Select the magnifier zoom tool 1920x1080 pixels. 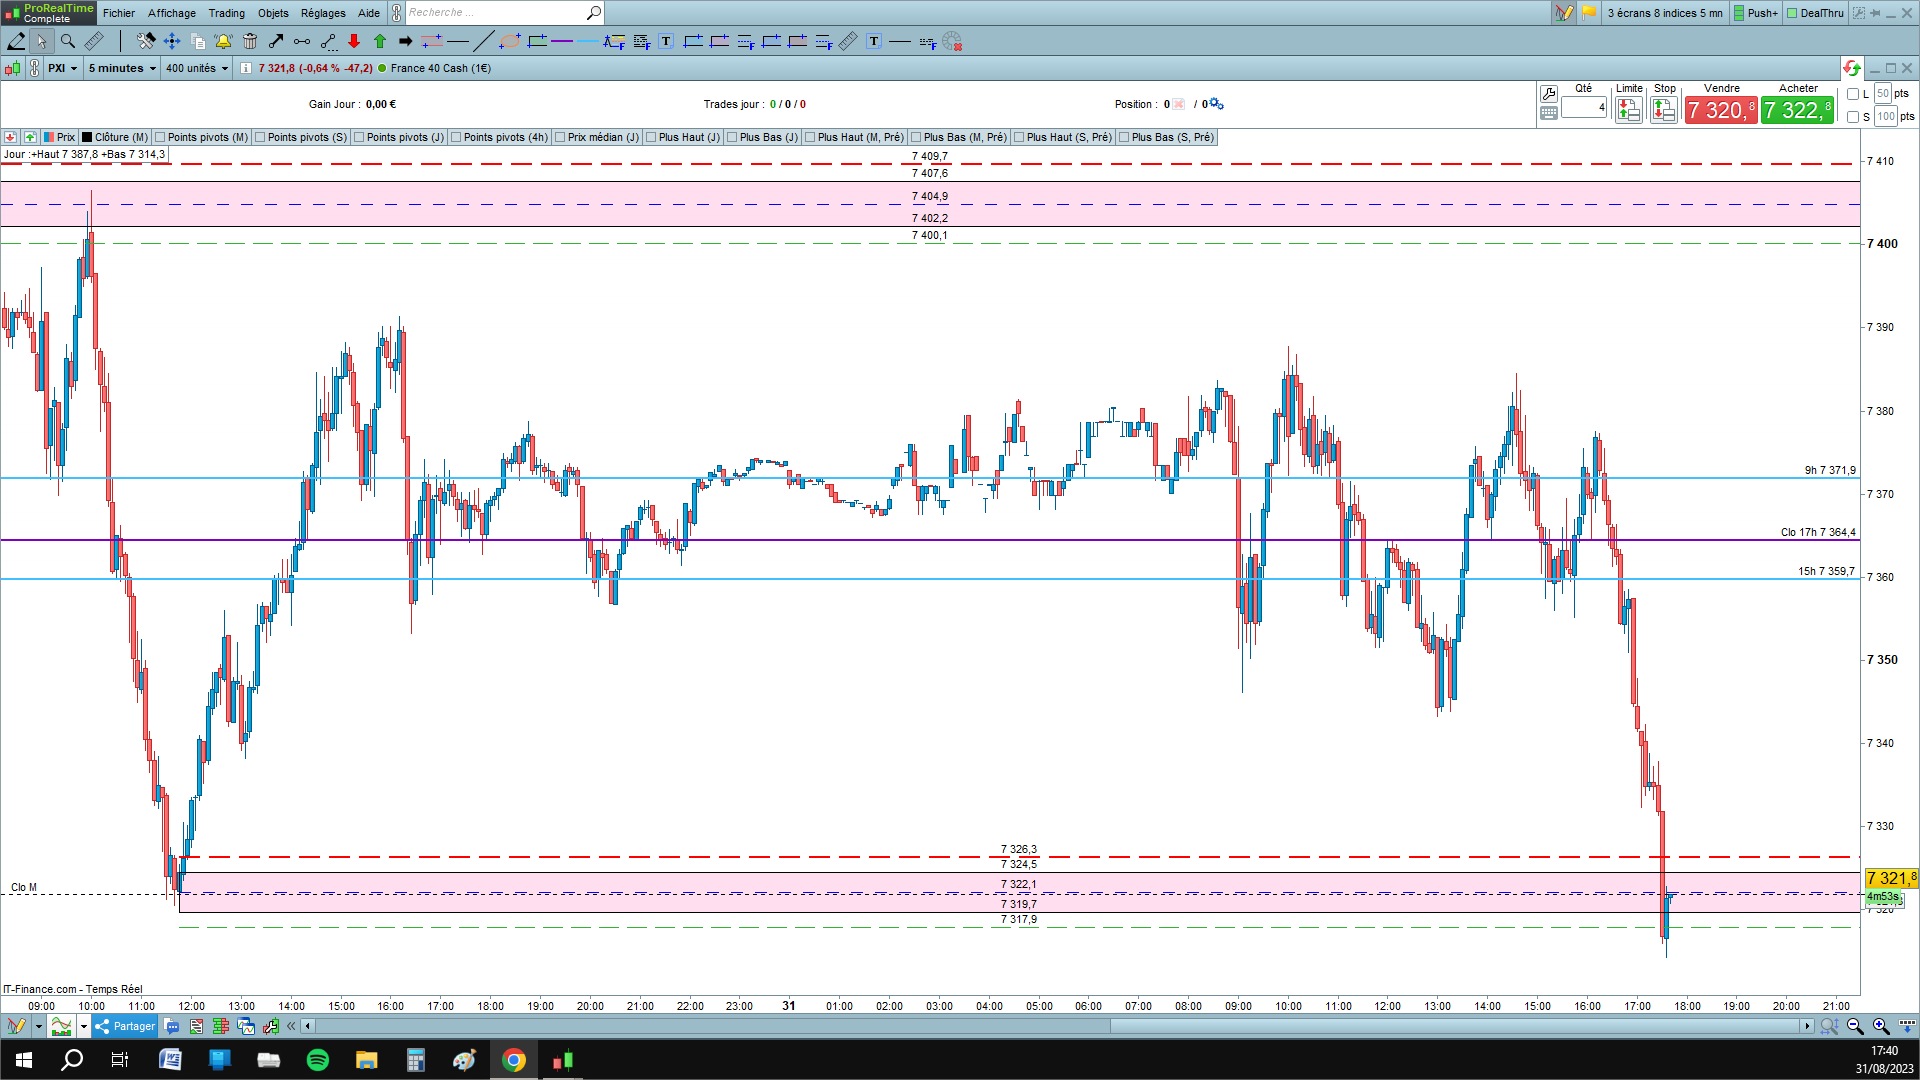67,41
